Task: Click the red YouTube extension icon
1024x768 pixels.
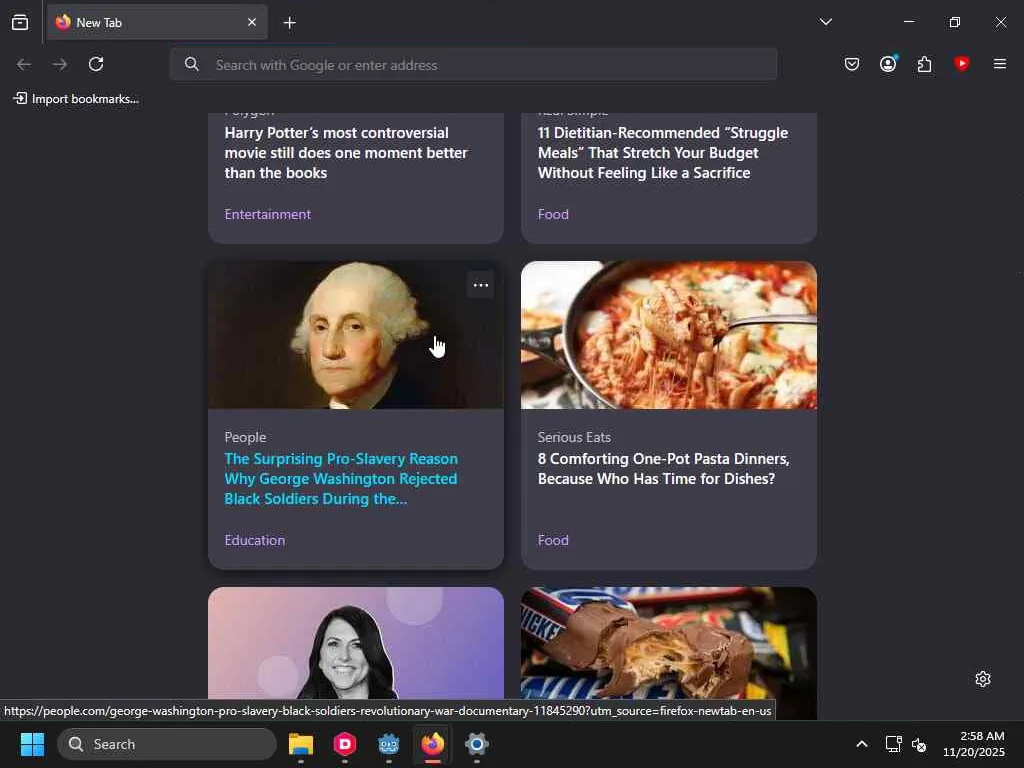Action: 961,63
